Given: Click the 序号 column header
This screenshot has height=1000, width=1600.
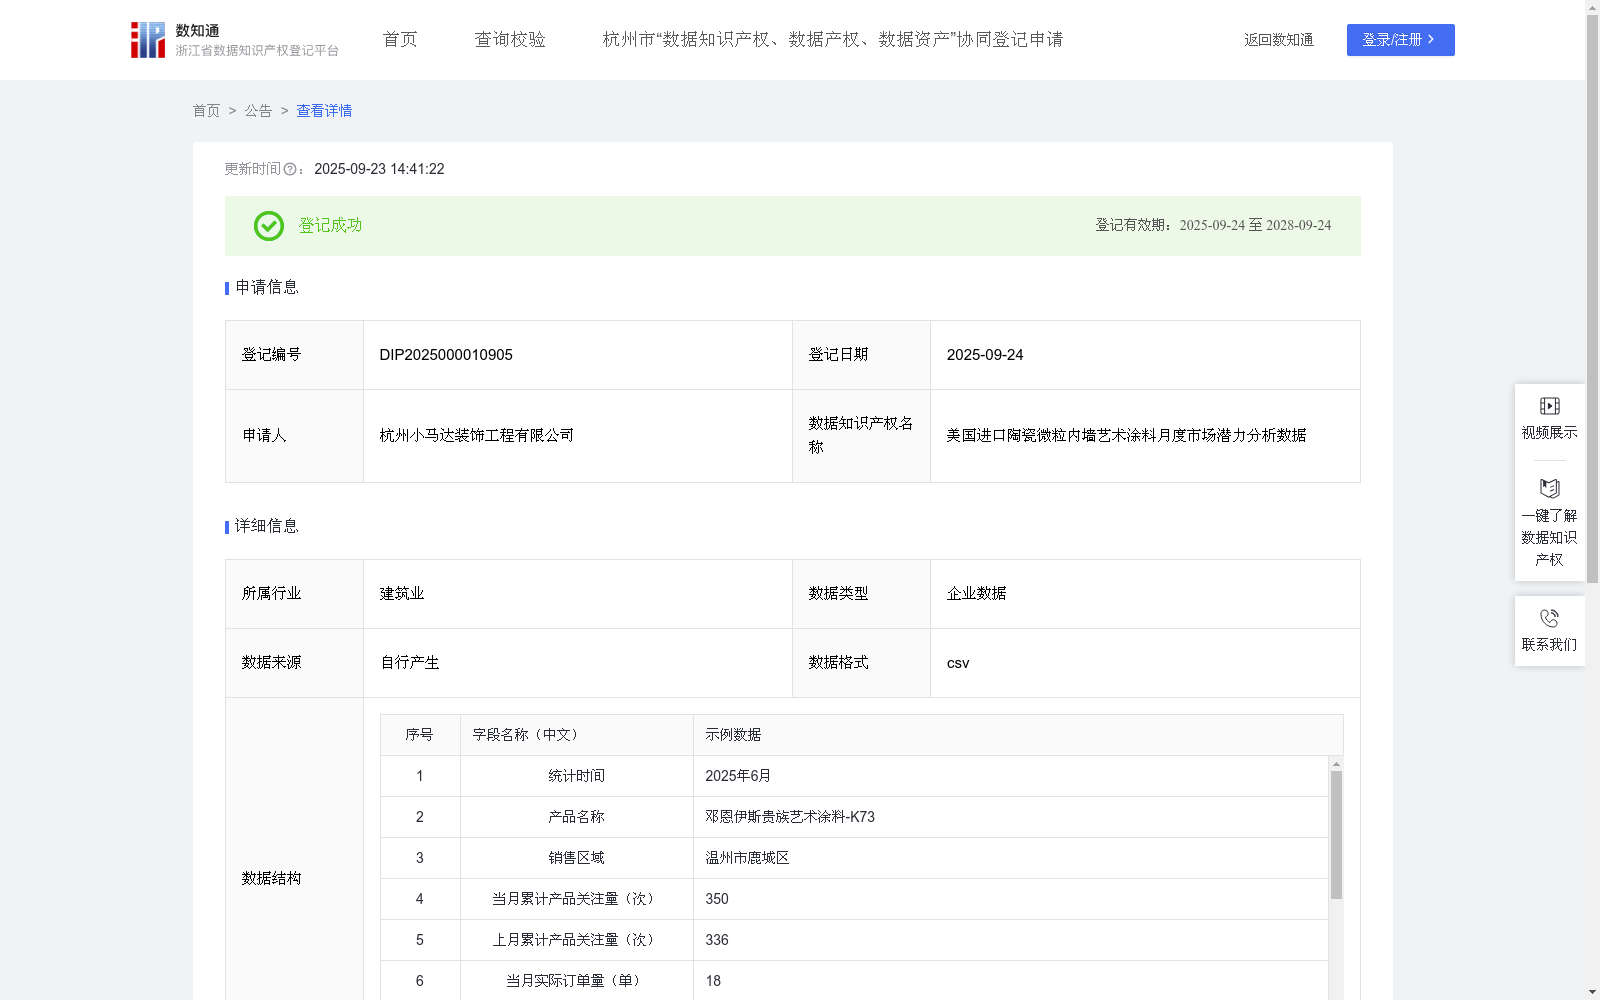Looking at the screenshot, I should [x=419, y=735].
